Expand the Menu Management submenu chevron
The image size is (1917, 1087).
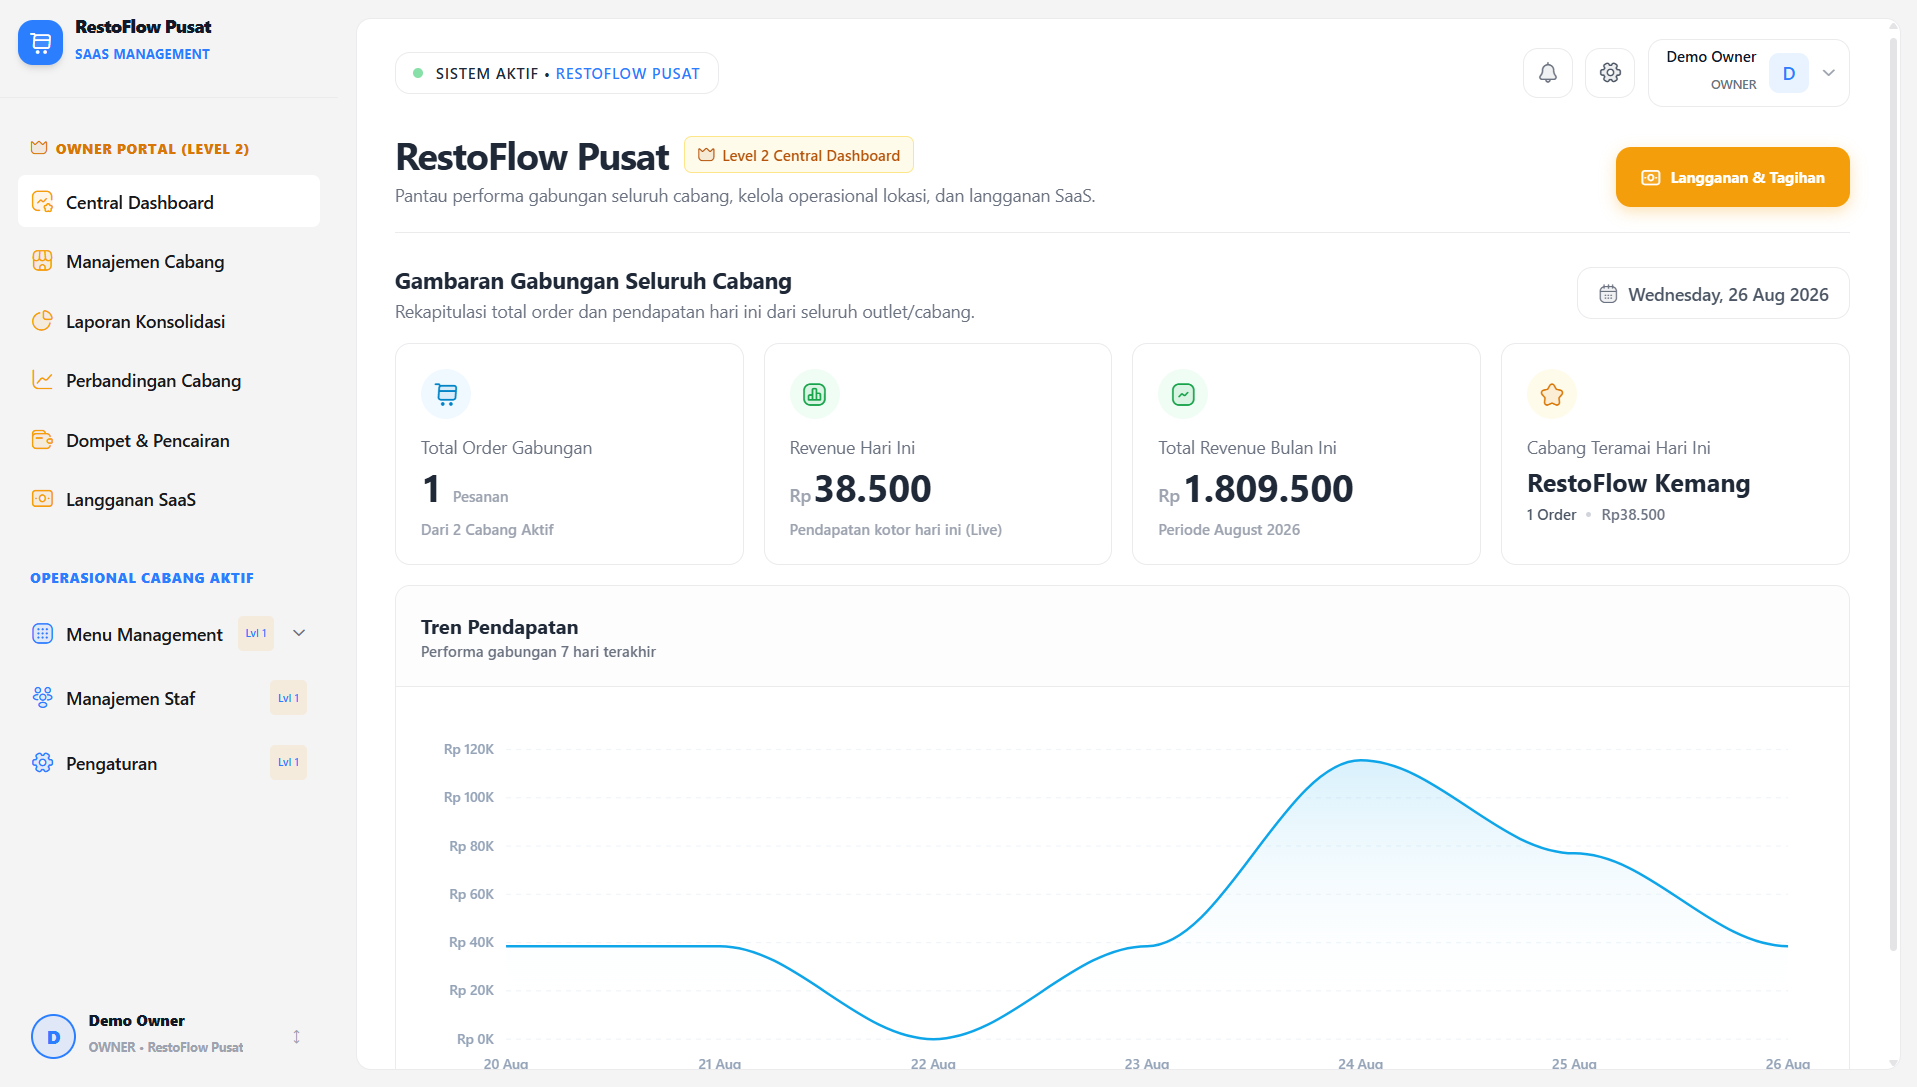pyautogui.click(x=299, y=633)
